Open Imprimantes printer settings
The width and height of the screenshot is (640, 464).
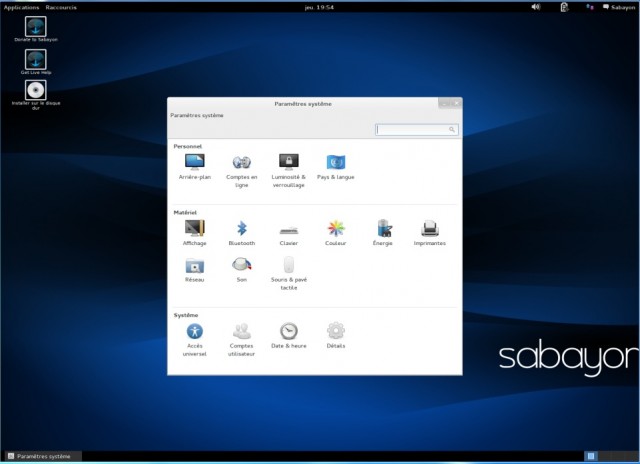[430, 233]
